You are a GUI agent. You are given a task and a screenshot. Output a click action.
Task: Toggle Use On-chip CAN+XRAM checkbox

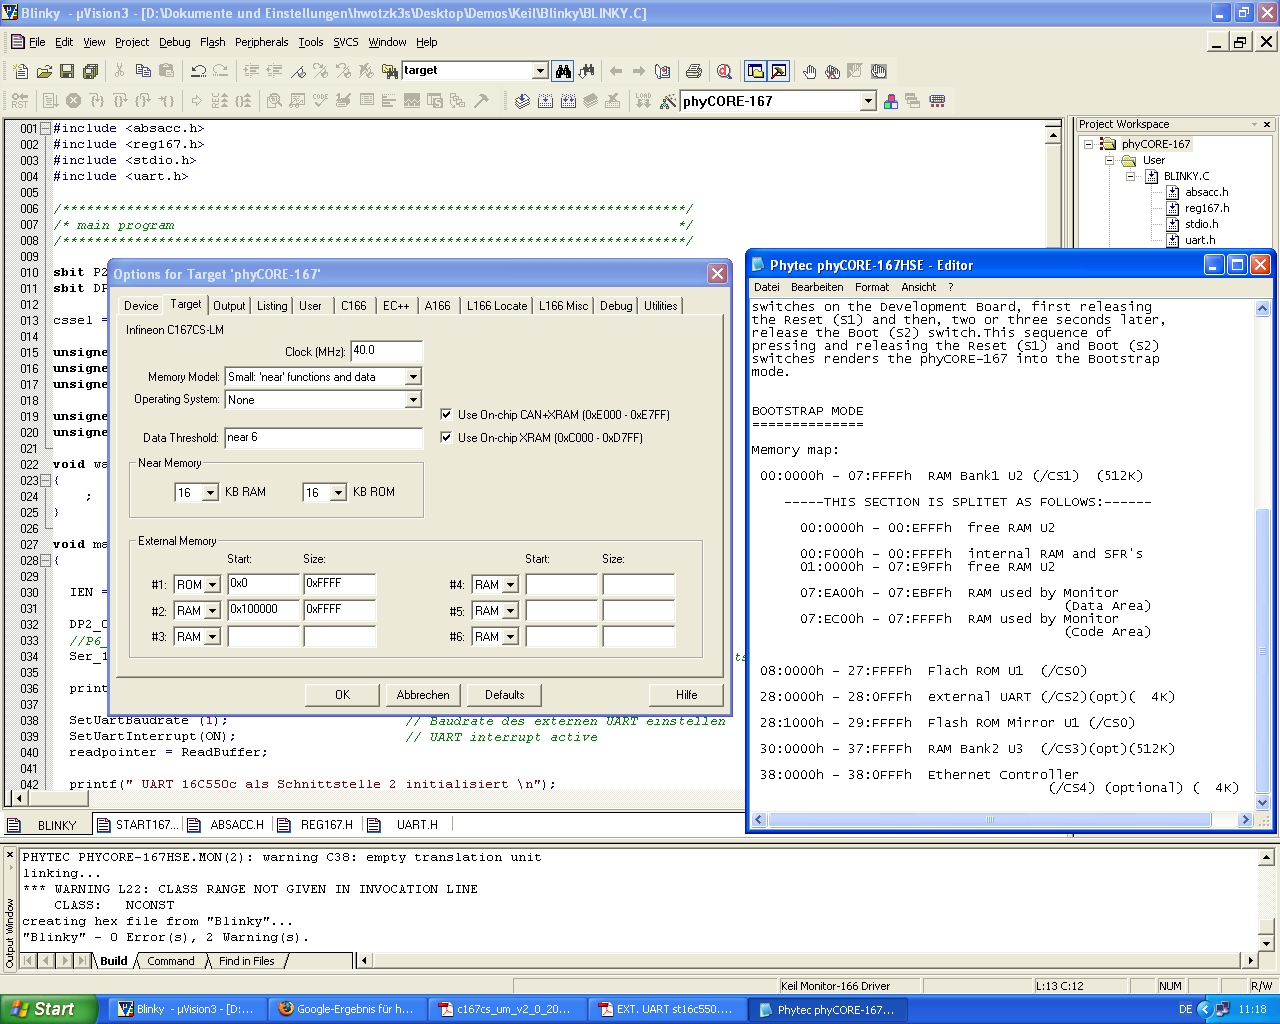coord(446,414)
